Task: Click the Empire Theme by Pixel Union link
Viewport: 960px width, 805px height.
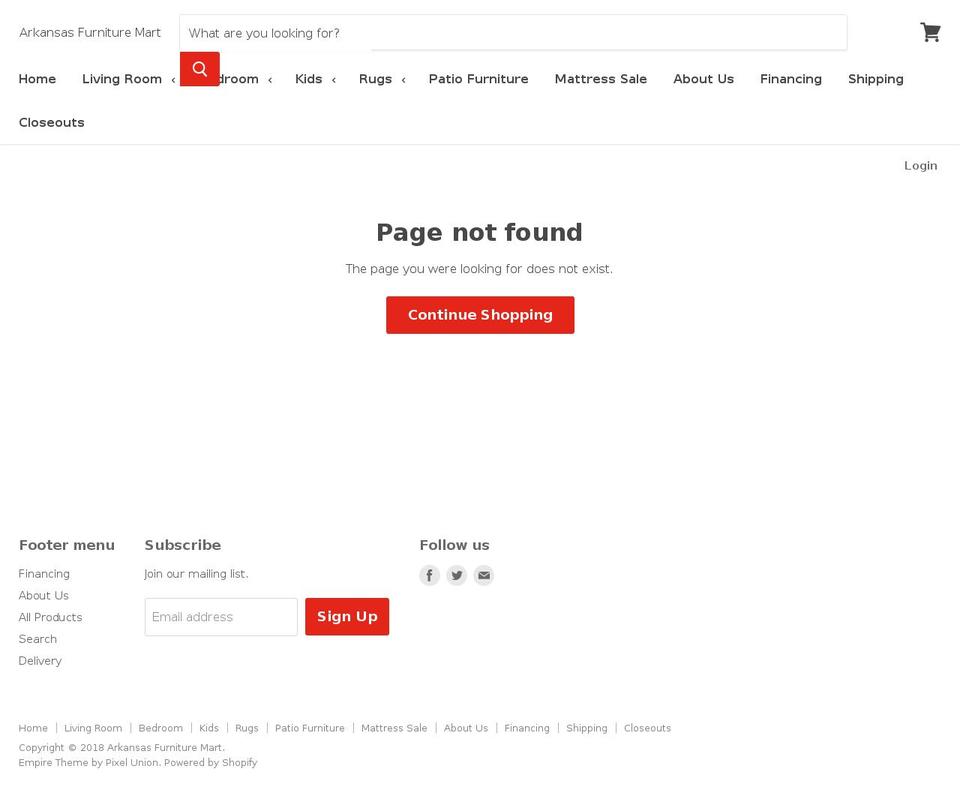Action: (x=89, y=763)
